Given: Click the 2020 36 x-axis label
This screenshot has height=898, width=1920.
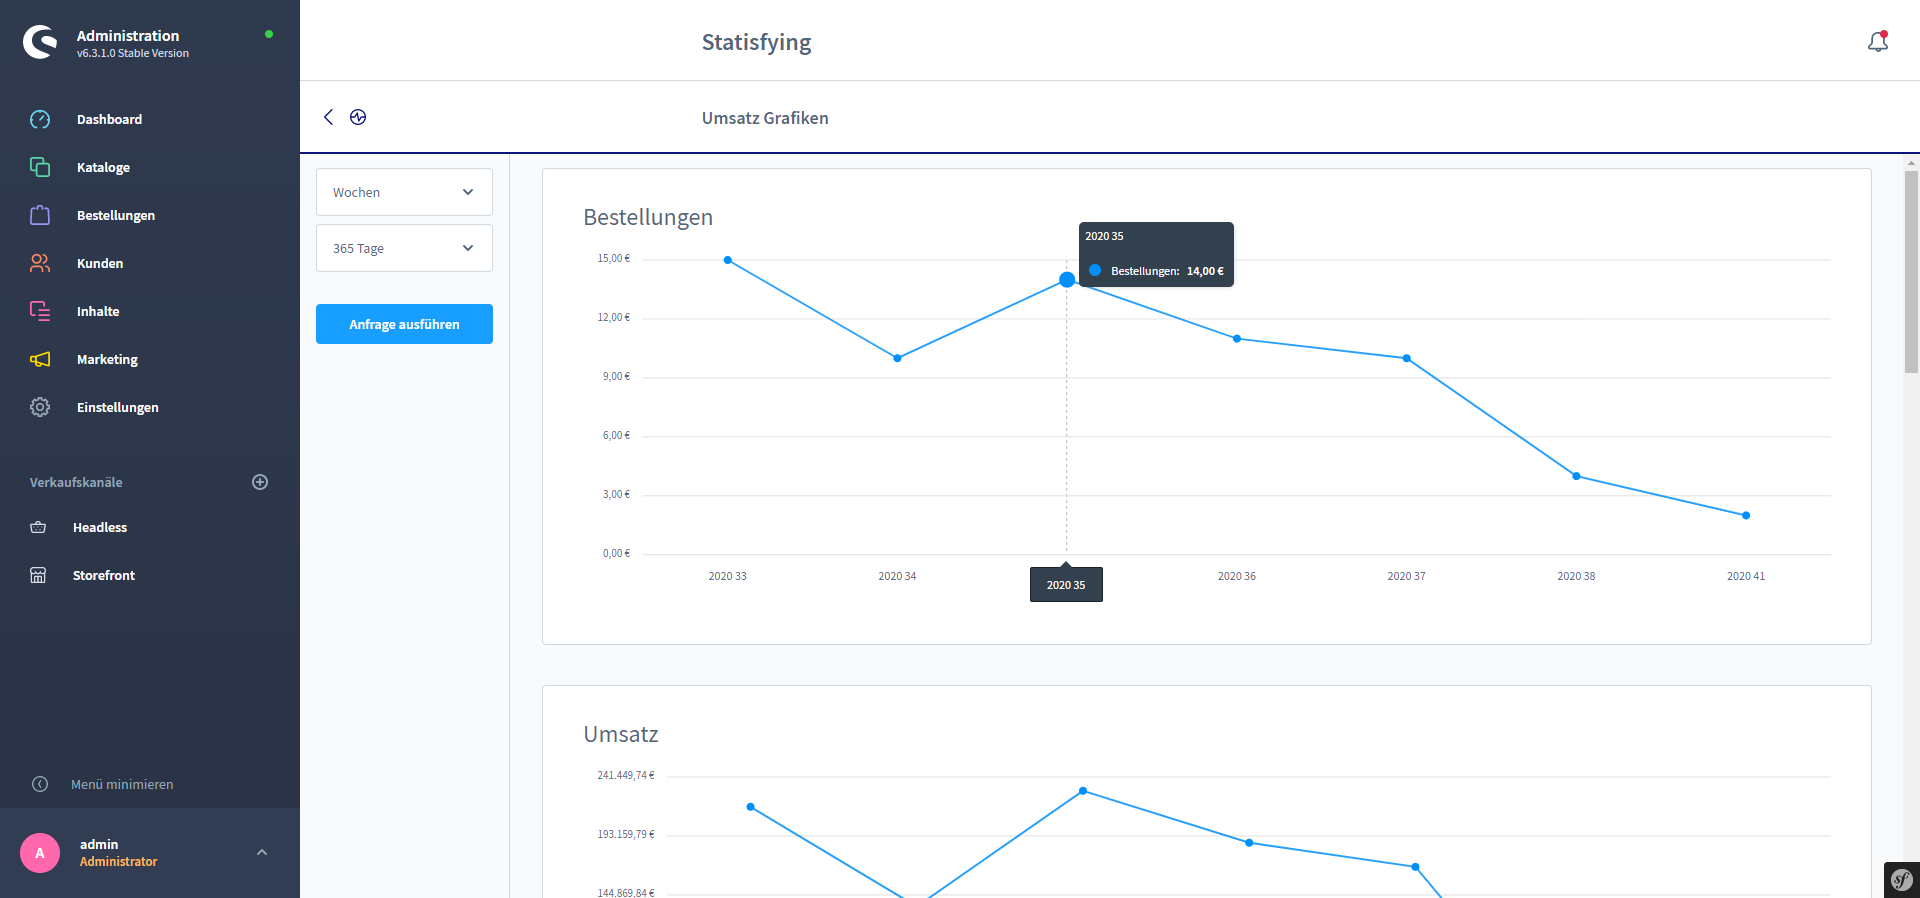Looking at the screenshot, I should coord(1237,576).
